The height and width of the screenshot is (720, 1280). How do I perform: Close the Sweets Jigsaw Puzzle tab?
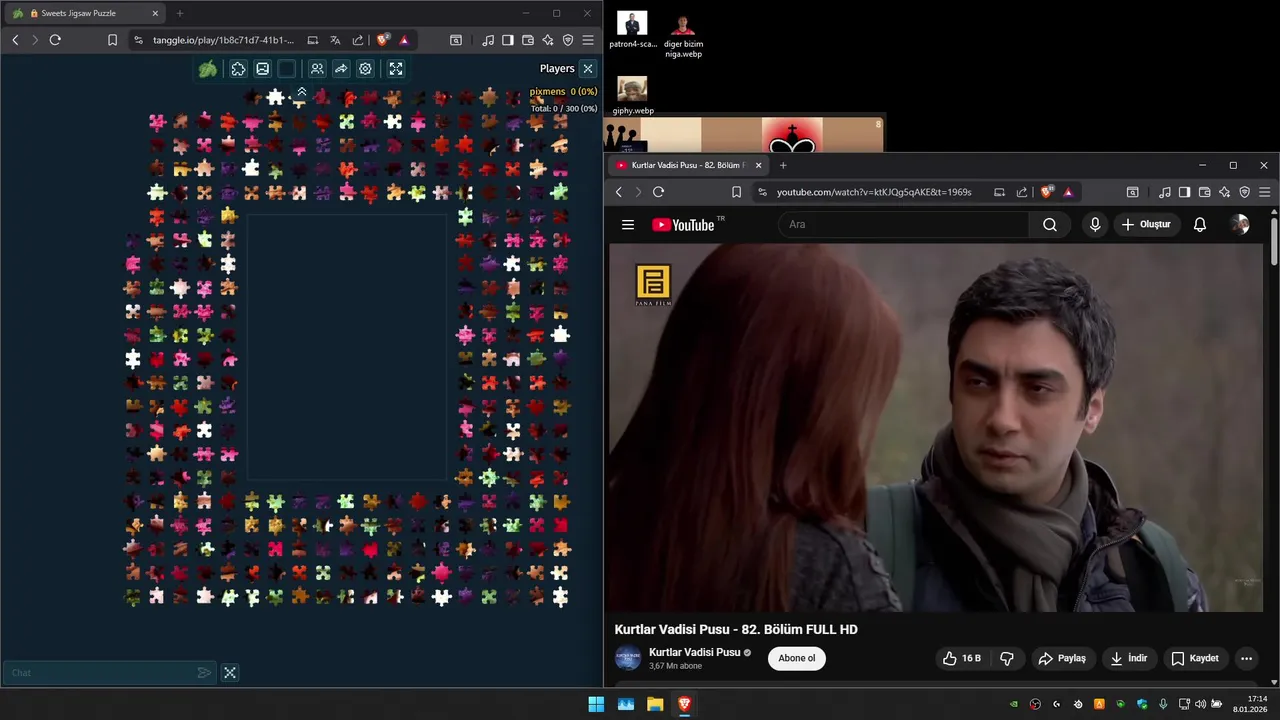click(x=155, y=14)
